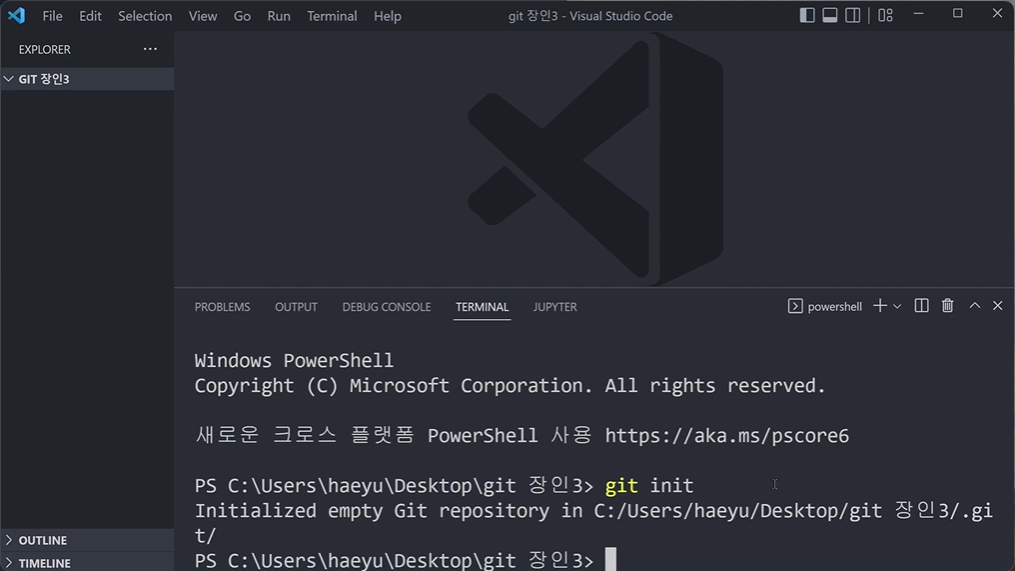Viewport: 1015px width, 571px height.
Task: Maximize panel size with chevron up
Action: coord(974,306)
